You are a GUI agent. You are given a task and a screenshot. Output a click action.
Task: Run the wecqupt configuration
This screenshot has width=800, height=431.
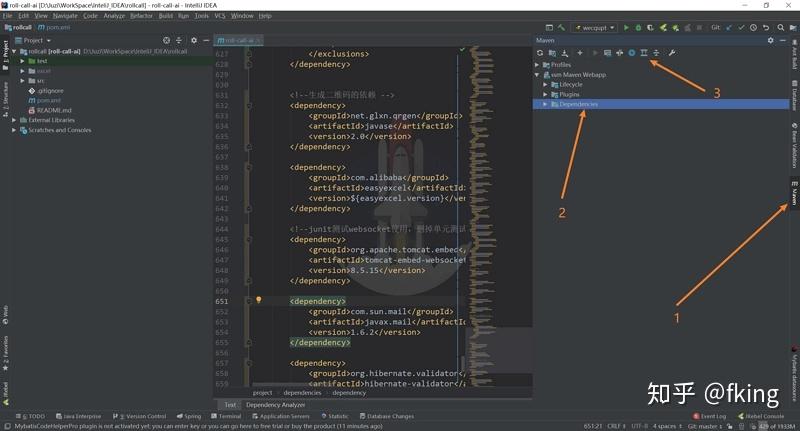pos(626,28)
